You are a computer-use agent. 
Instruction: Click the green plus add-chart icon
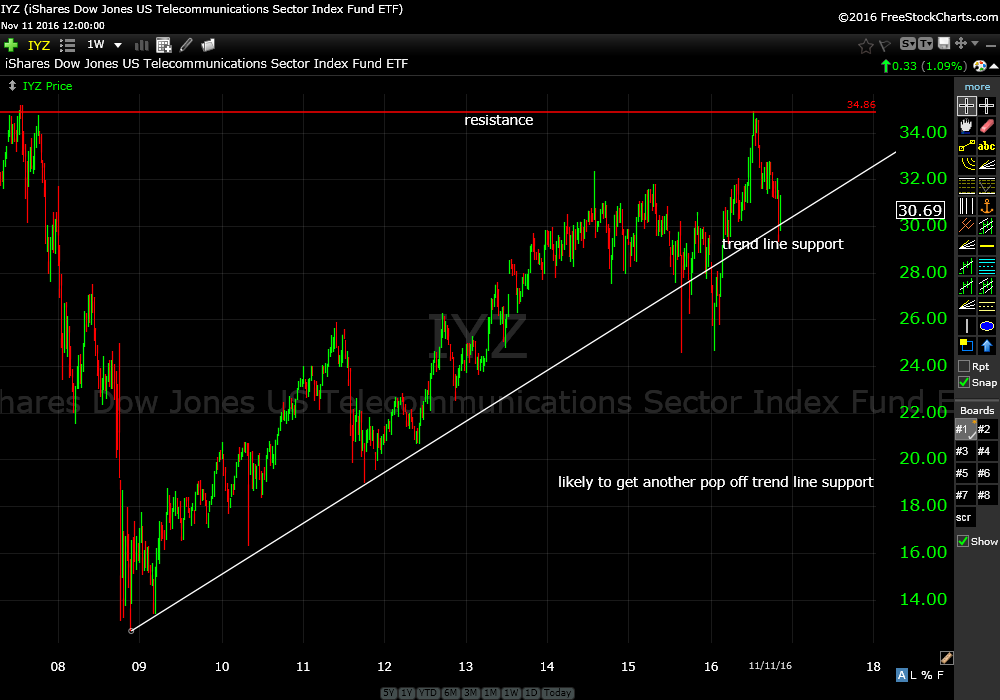11,45
